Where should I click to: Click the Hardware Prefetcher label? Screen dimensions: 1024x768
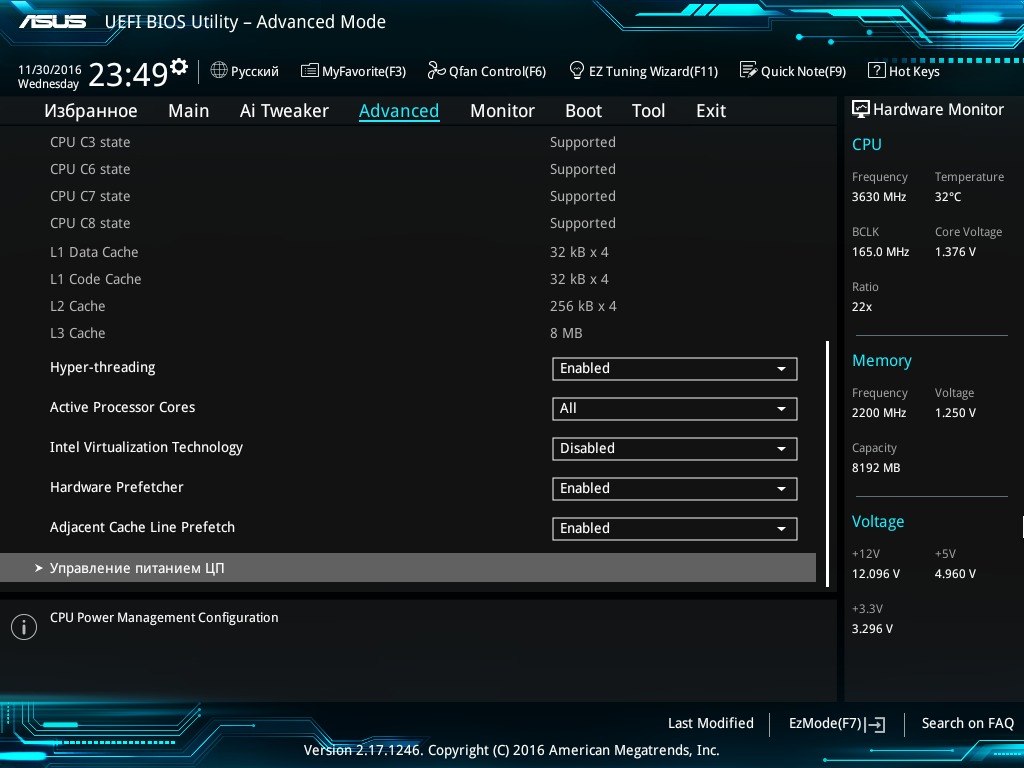[x=117, y=487]
